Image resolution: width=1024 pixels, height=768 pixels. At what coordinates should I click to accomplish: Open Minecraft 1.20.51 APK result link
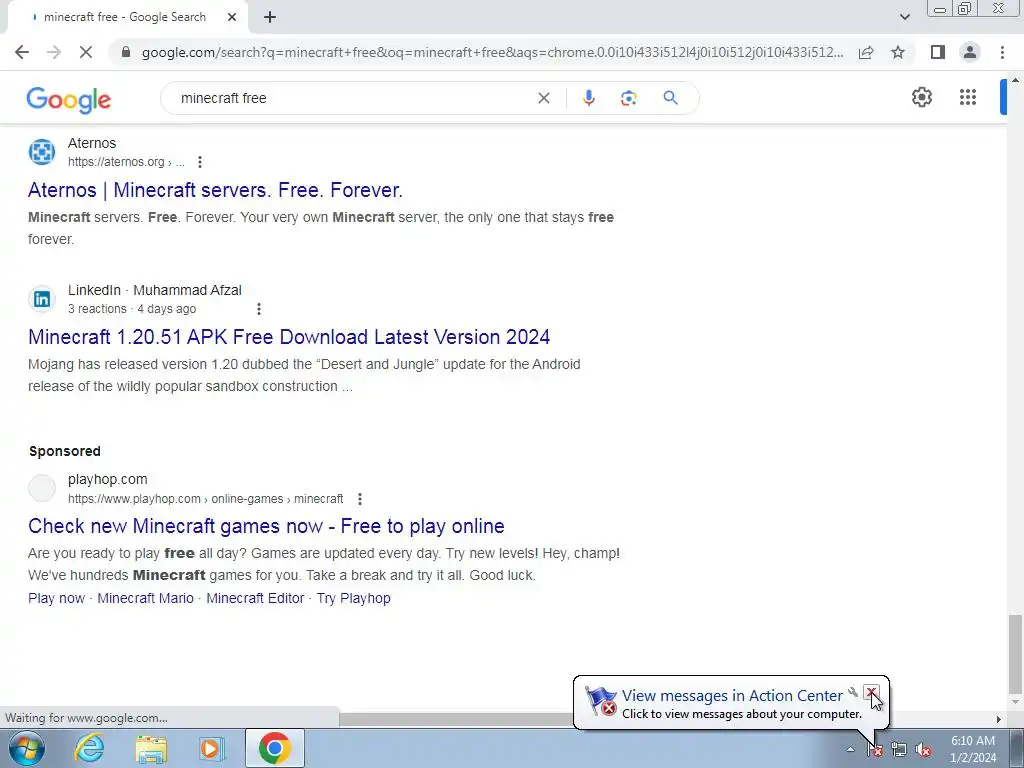tap(289, 337)
